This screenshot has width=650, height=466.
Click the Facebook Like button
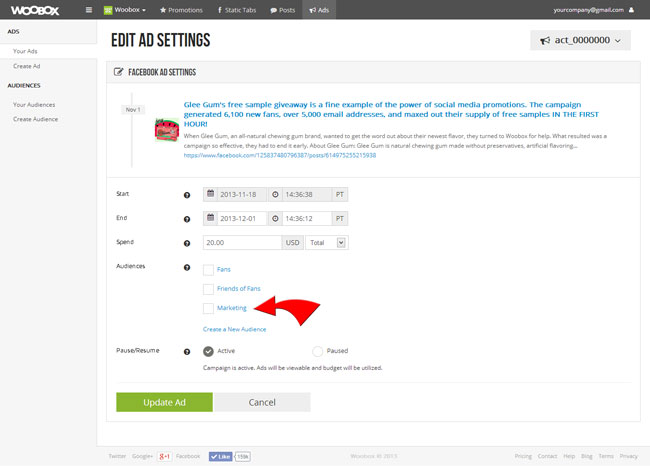(220, 456)
